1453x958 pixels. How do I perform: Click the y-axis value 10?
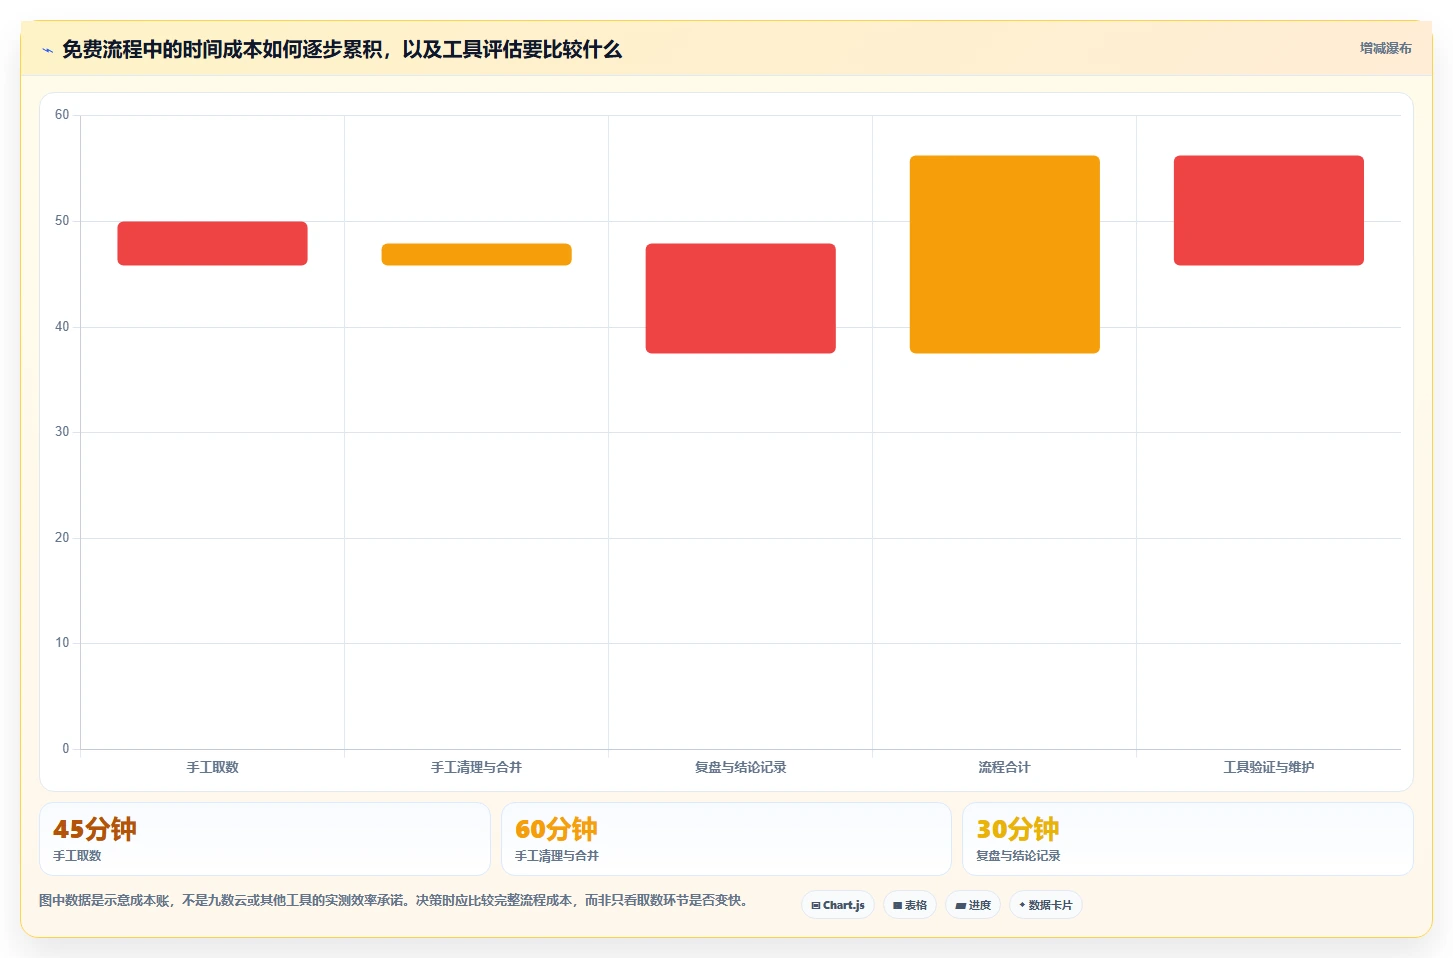click(x=62, y=643)
